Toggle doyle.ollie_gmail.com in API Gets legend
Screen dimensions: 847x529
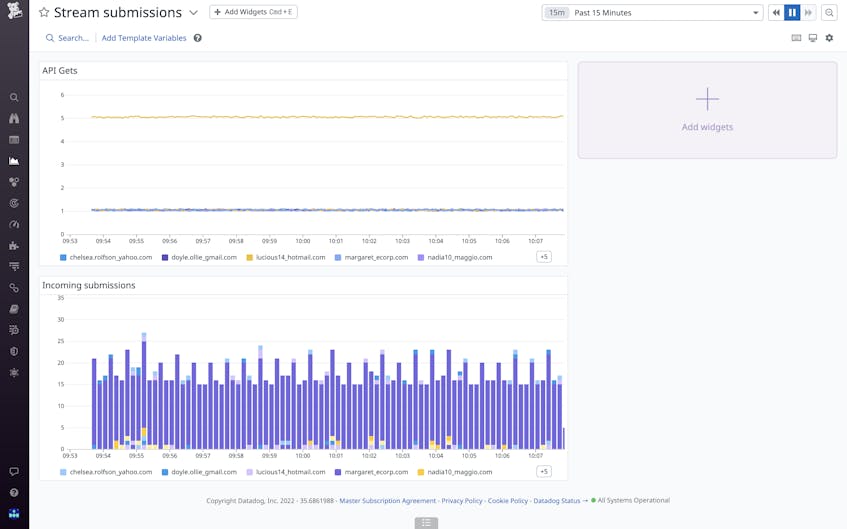click(x=199, y=257)
